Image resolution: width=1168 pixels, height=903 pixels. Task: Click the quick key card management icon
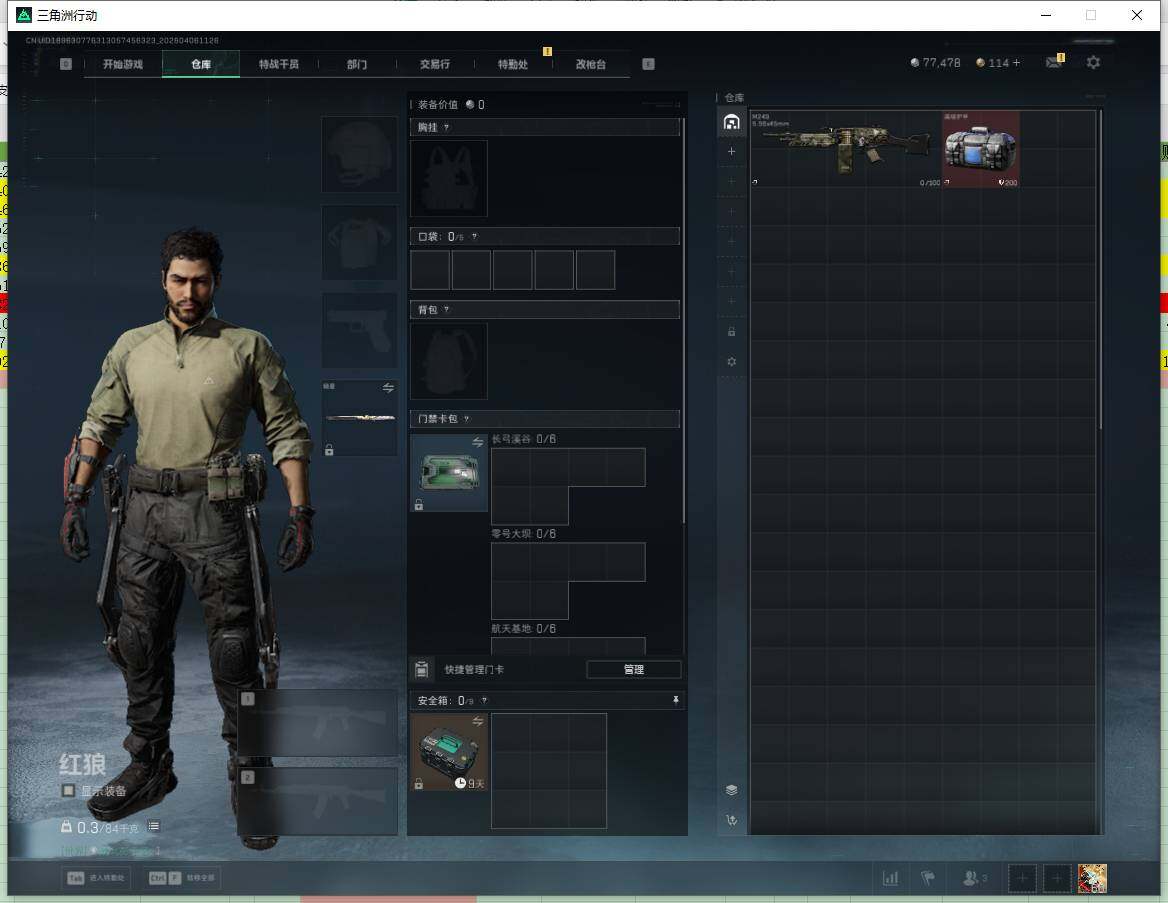point(422,669)
